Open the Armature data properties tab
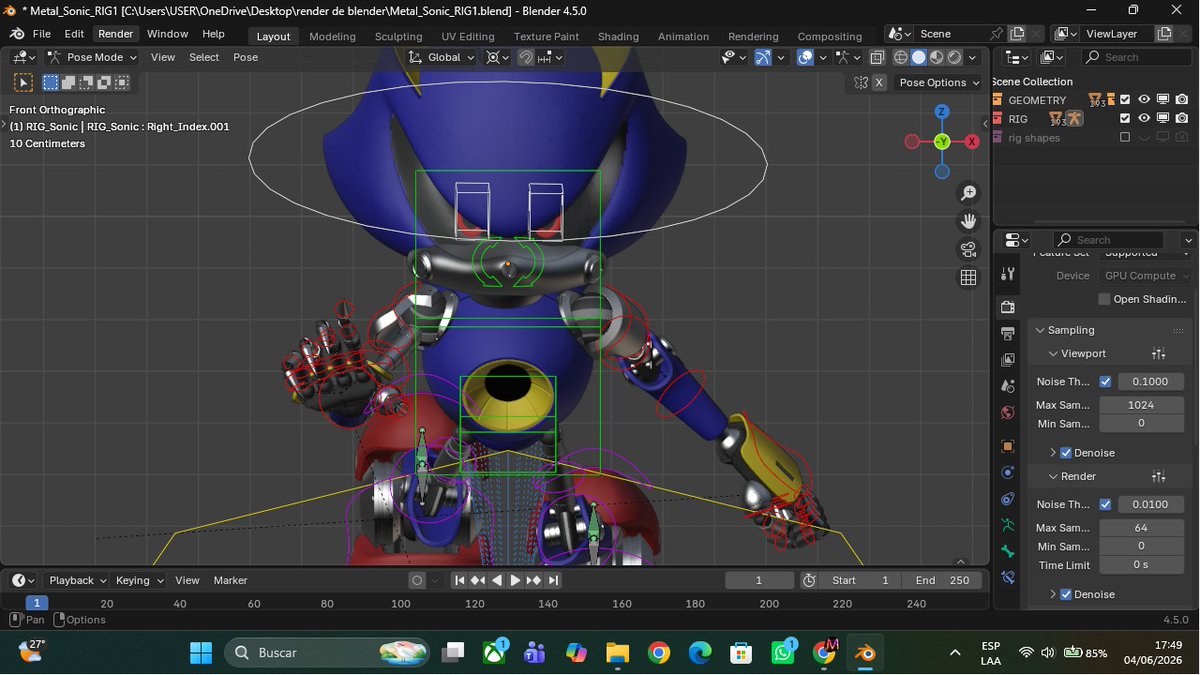1200x675 pixels. [x=1008, y=525]
